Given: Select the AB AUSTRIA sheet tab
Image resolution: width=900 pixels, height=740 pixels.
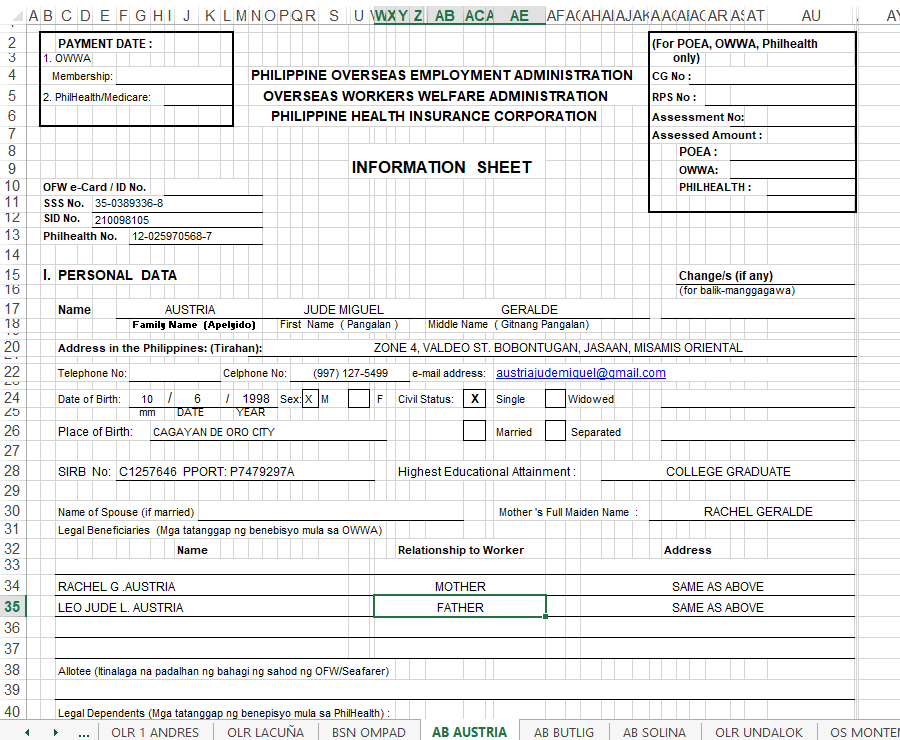Looking at the screenshot, I should point(470,732).
